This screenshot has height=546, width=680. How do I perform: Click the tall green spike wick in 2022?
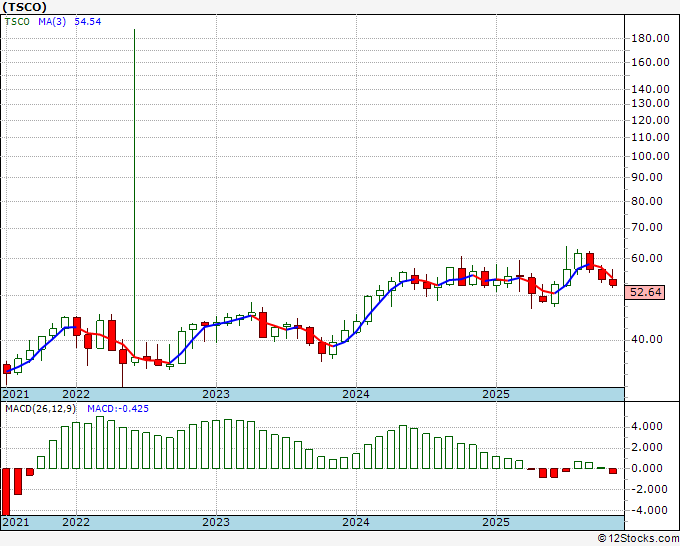coord(134,150)
